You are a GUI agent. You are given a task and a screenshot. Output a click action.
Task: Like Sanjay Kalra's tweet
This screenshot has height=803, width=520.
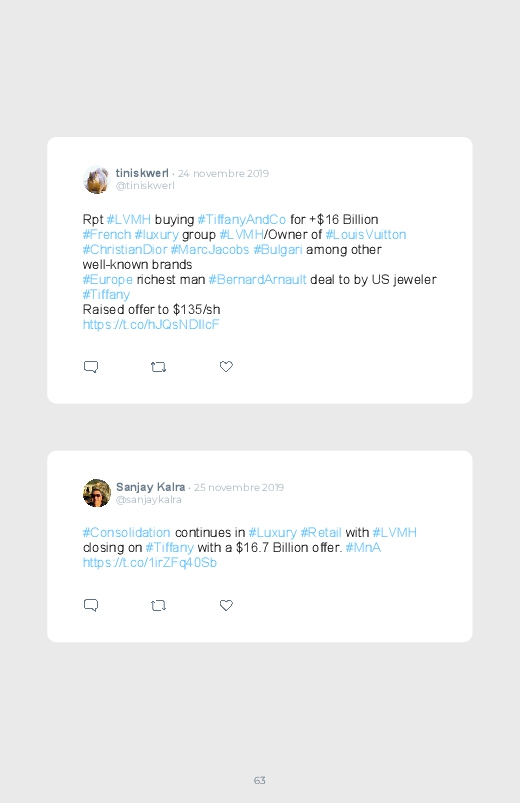pyautogui.click(x=226, y=605)
